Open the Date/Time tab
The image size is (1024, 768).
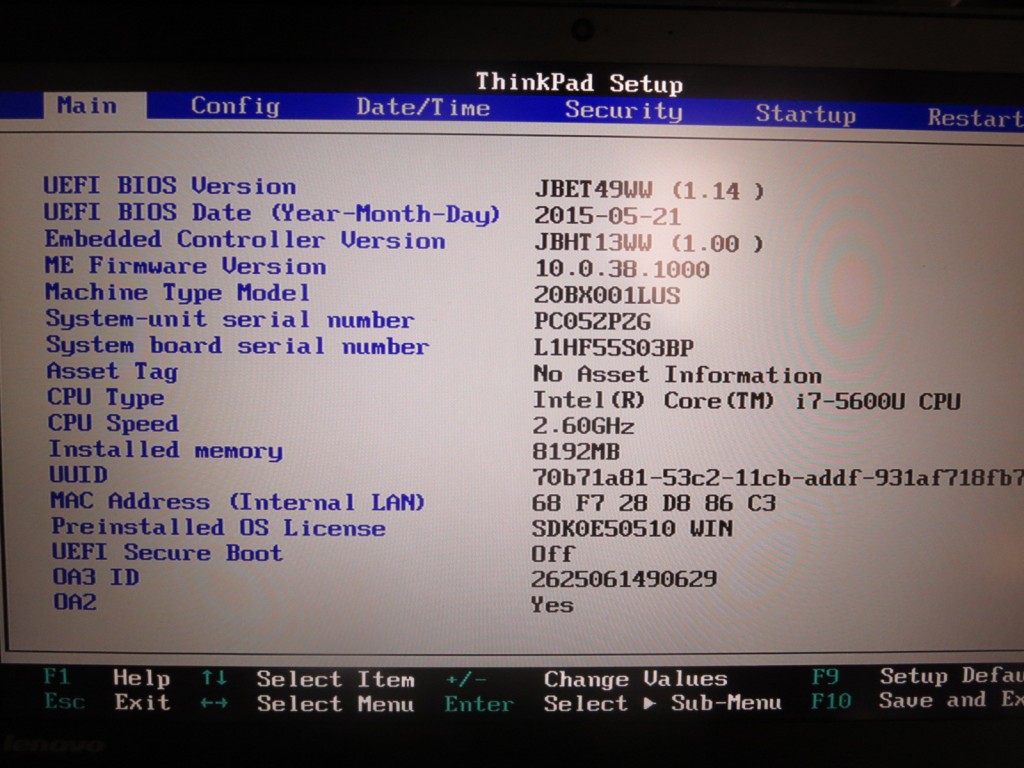coord(423,108)
